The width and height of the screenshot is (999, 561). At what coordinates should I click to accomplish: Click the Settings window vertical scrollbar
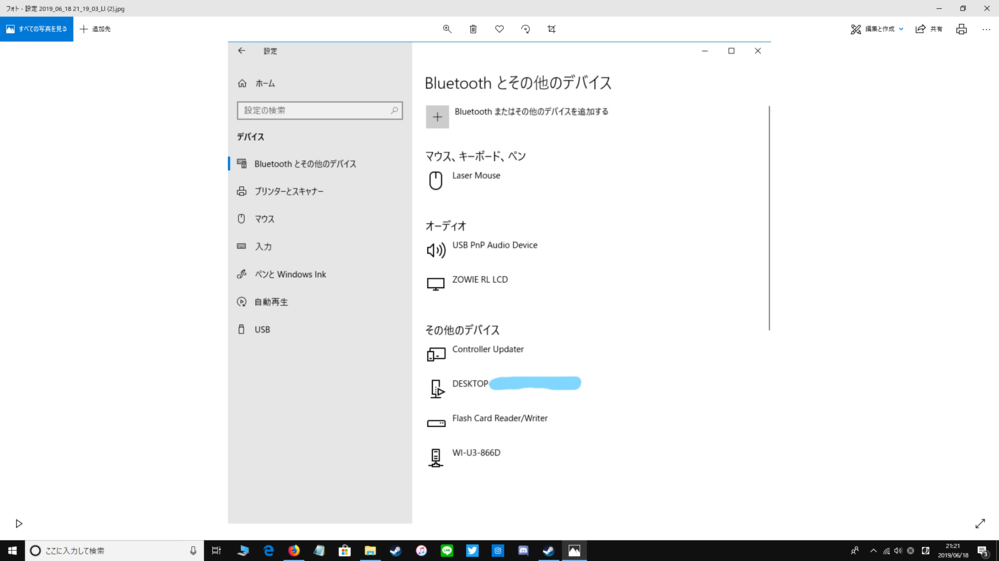[769, 218]
